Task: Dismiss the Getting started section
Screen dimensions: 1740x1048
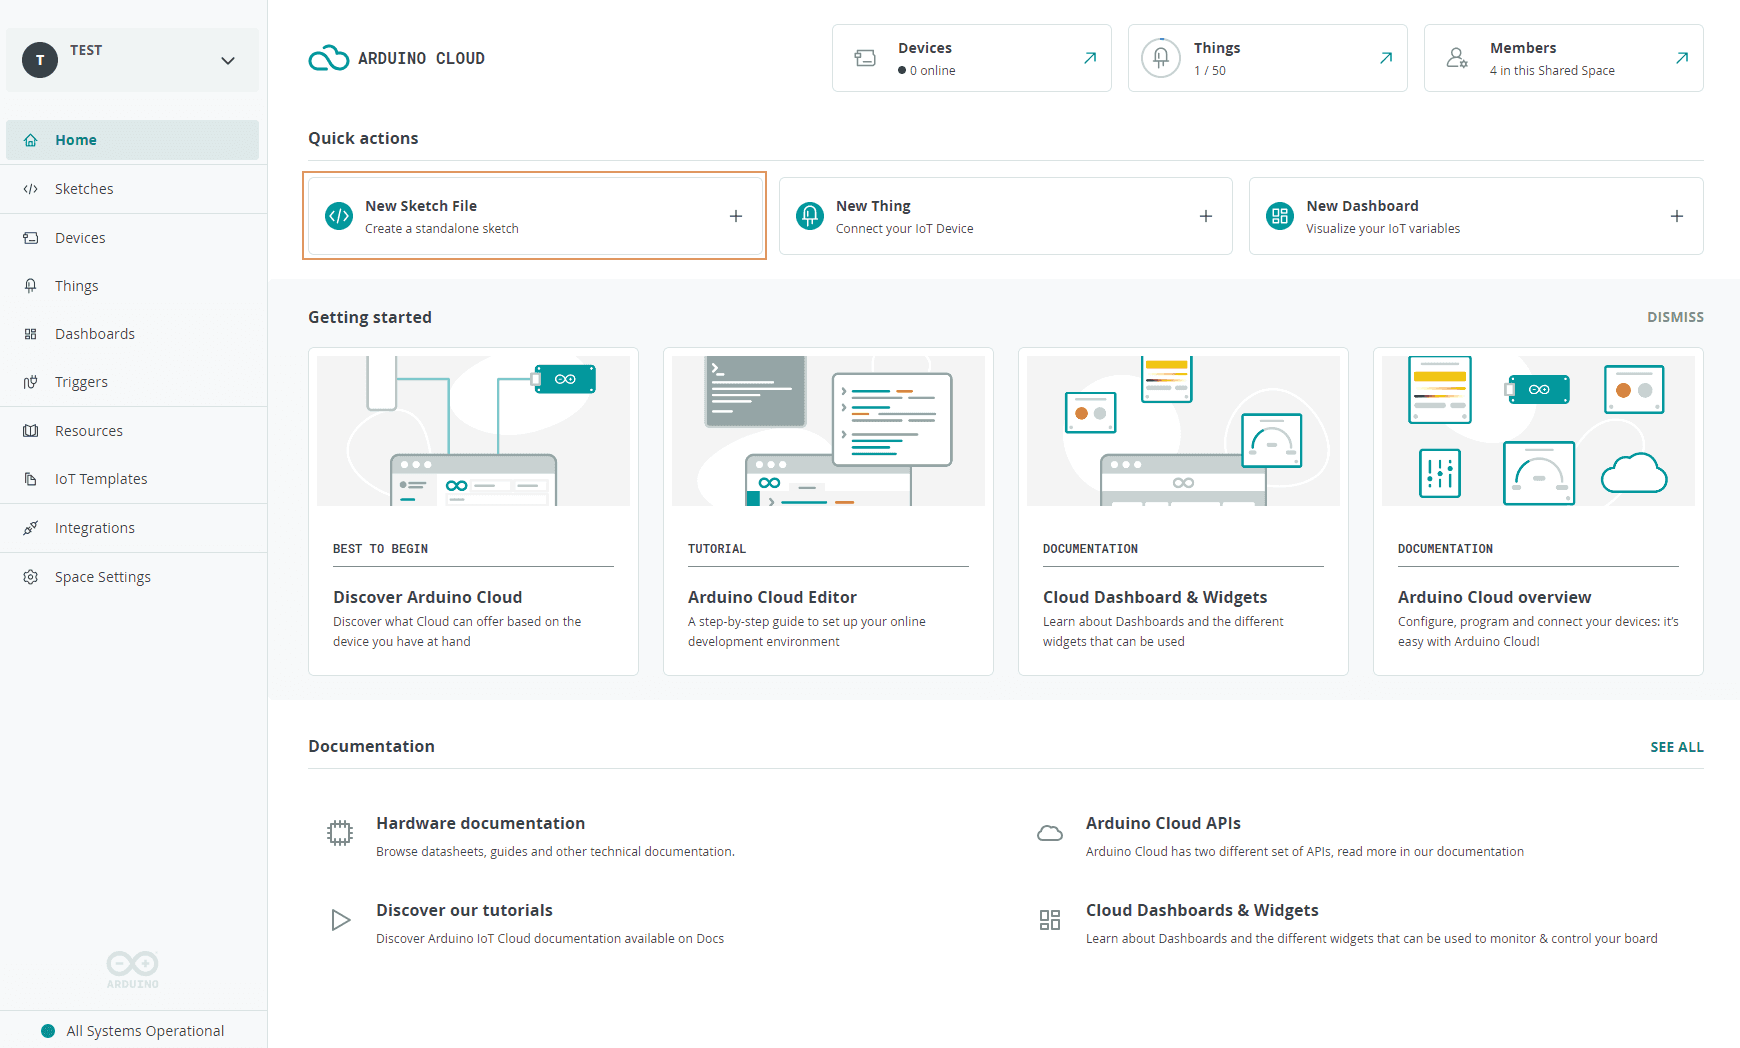Action: 1674,317
